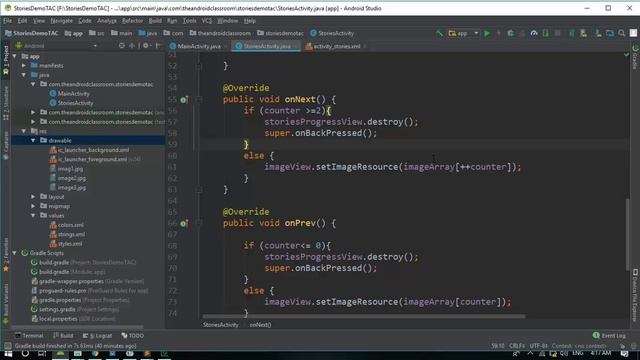640x360 pixels.
Task: Toggle the Captures tool window stripe
Action: click(x=6, y=145)
